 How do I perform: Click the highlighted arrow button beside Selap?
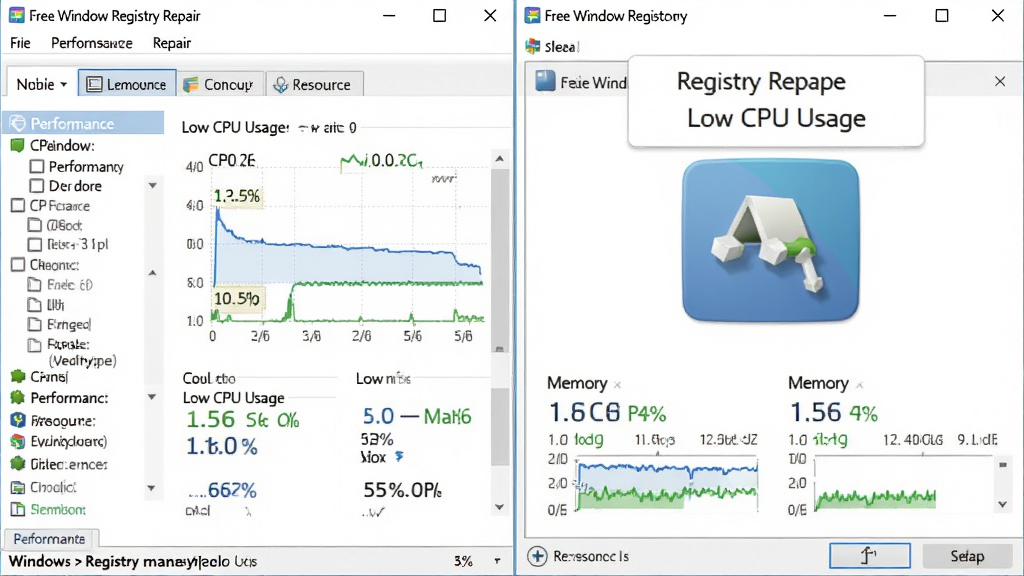(x=870, y=556)
